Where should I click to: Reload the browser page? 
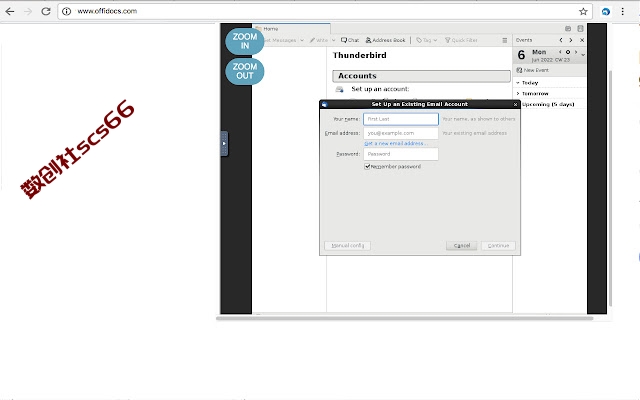46,11
